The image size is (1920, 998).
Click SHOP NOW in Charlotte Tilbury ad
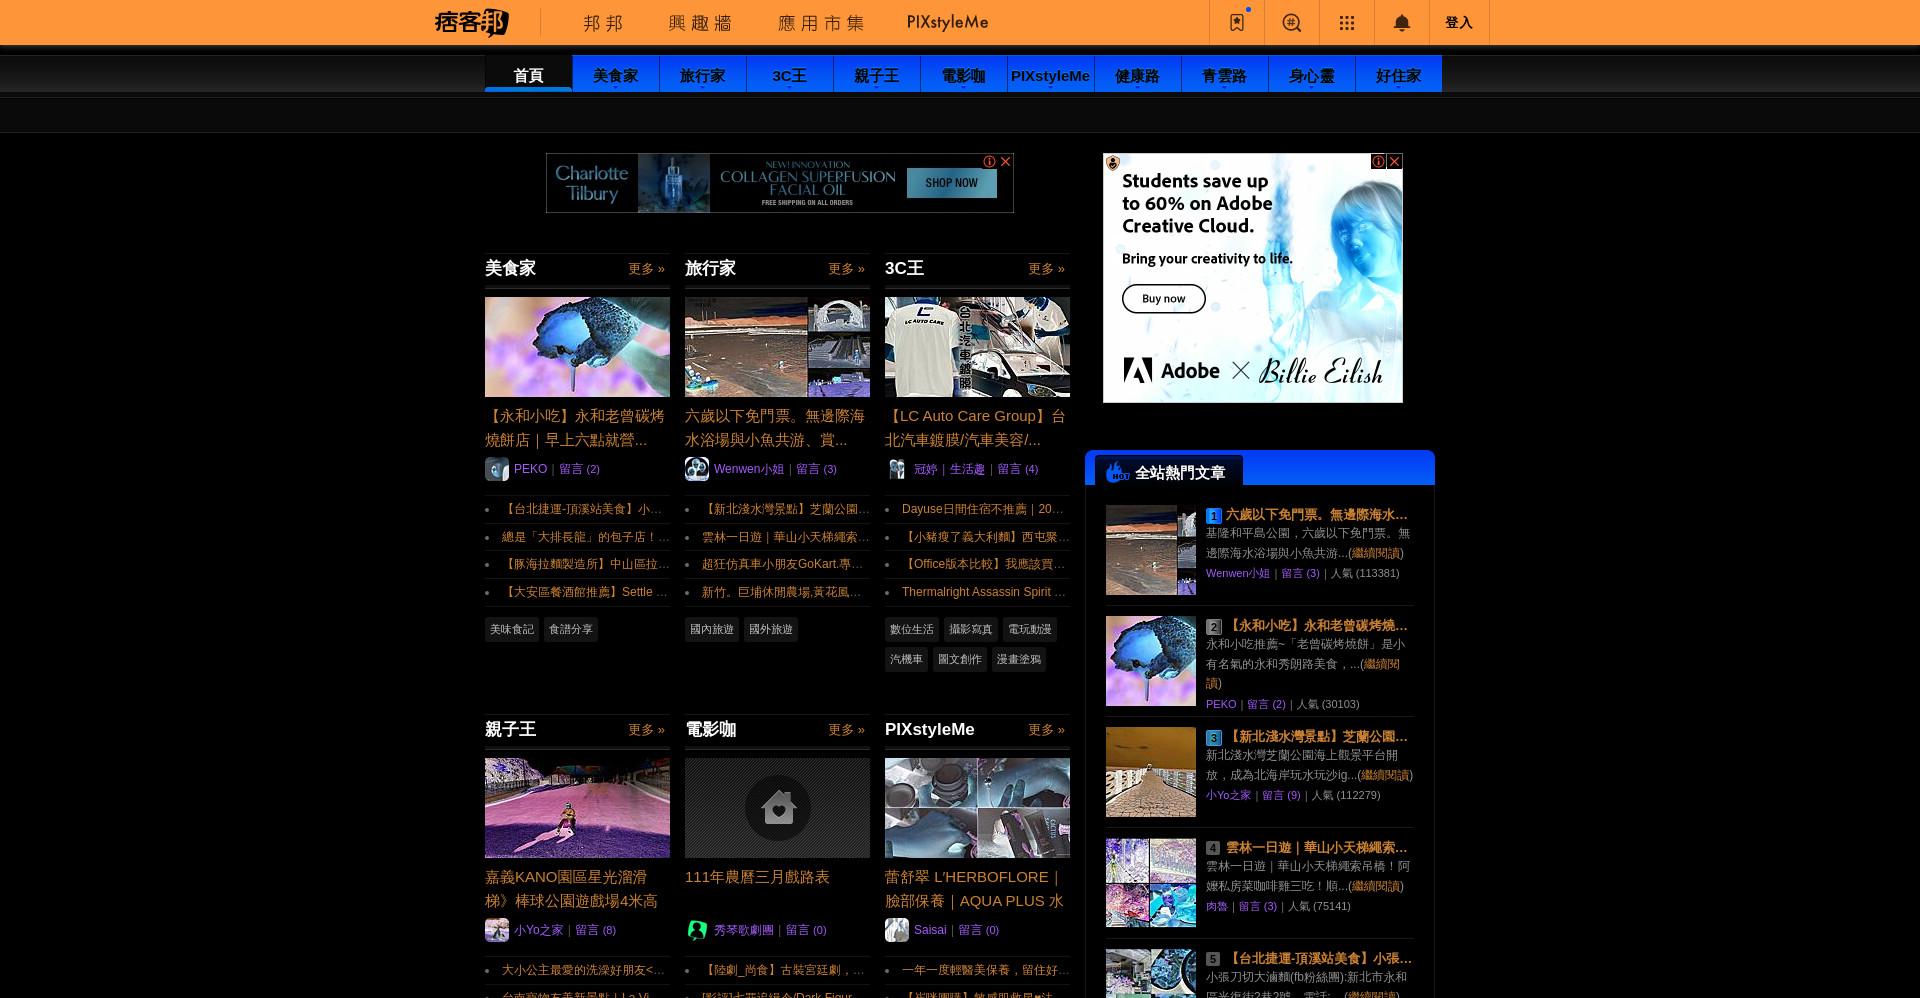click(x=951, y=183)
